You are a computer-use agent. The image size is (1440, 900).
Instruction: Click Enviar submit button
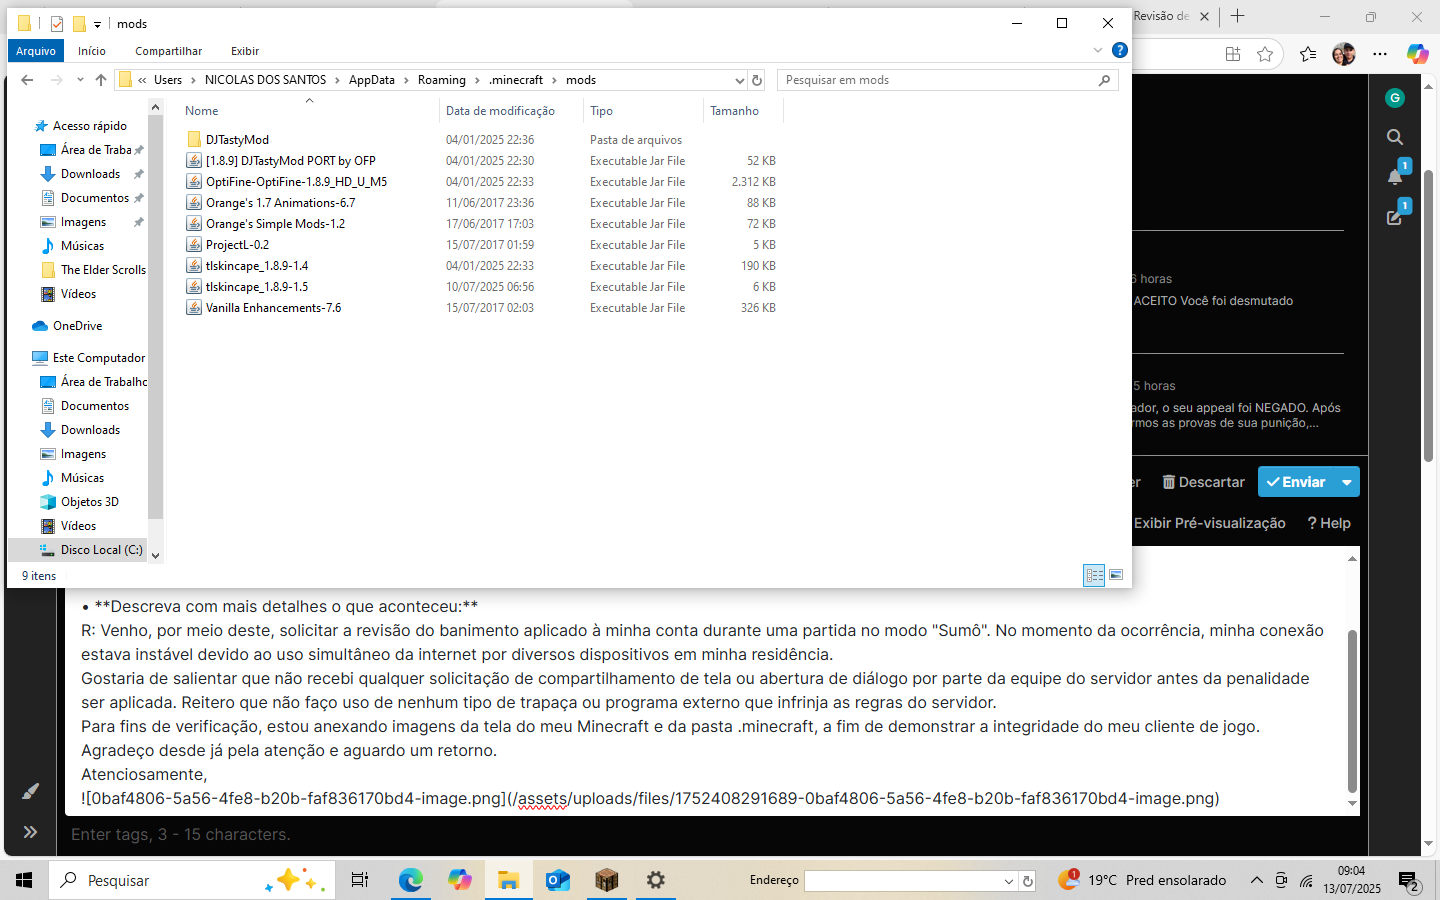click(x=1296, y=482)
